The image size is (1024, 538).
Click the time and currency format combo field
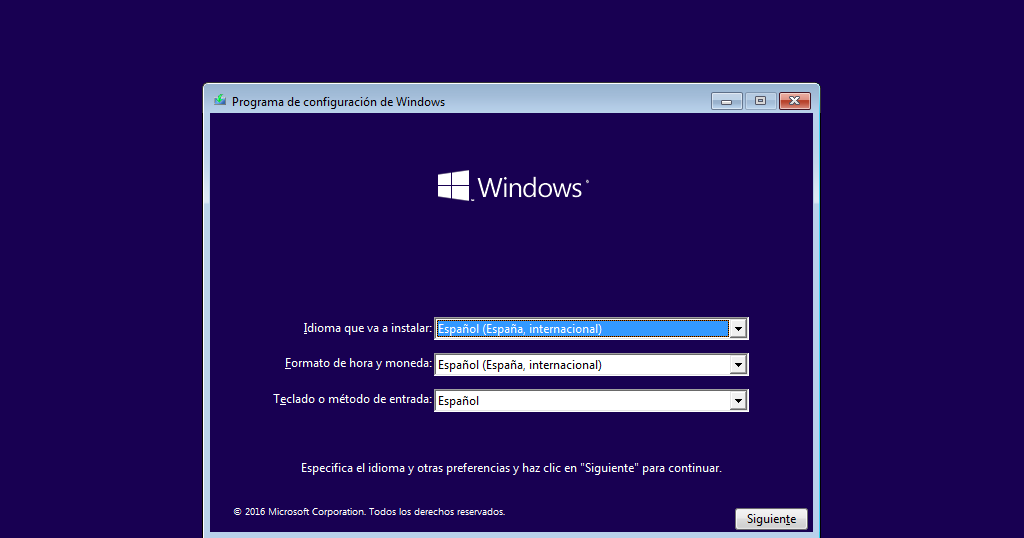point(591,364)
